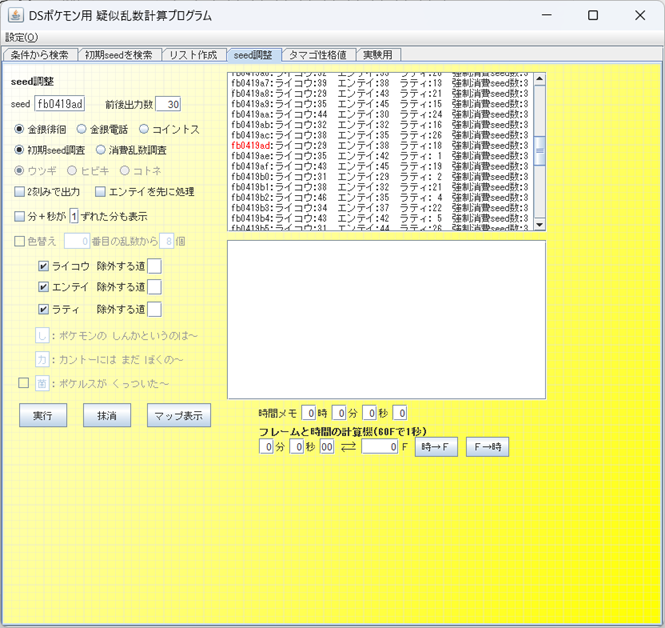Toggle the 分+秒が ずれた分も表示 checkbox

click(20, 217)
